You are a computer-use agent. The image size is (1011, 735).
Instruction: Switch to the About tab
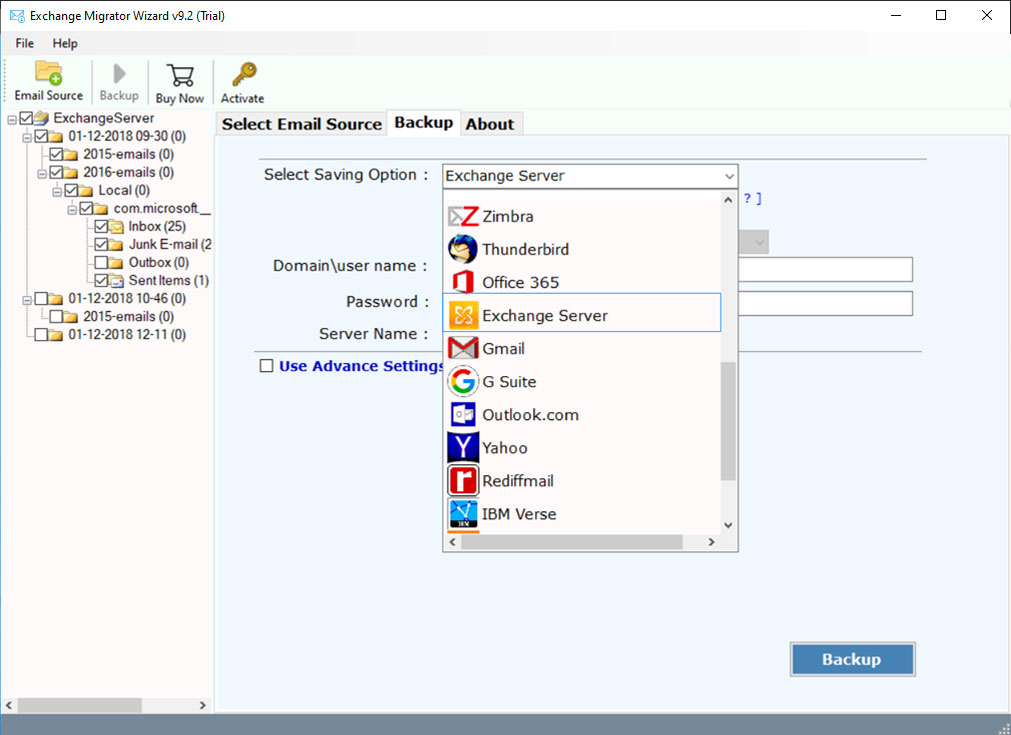pos(490,124)
